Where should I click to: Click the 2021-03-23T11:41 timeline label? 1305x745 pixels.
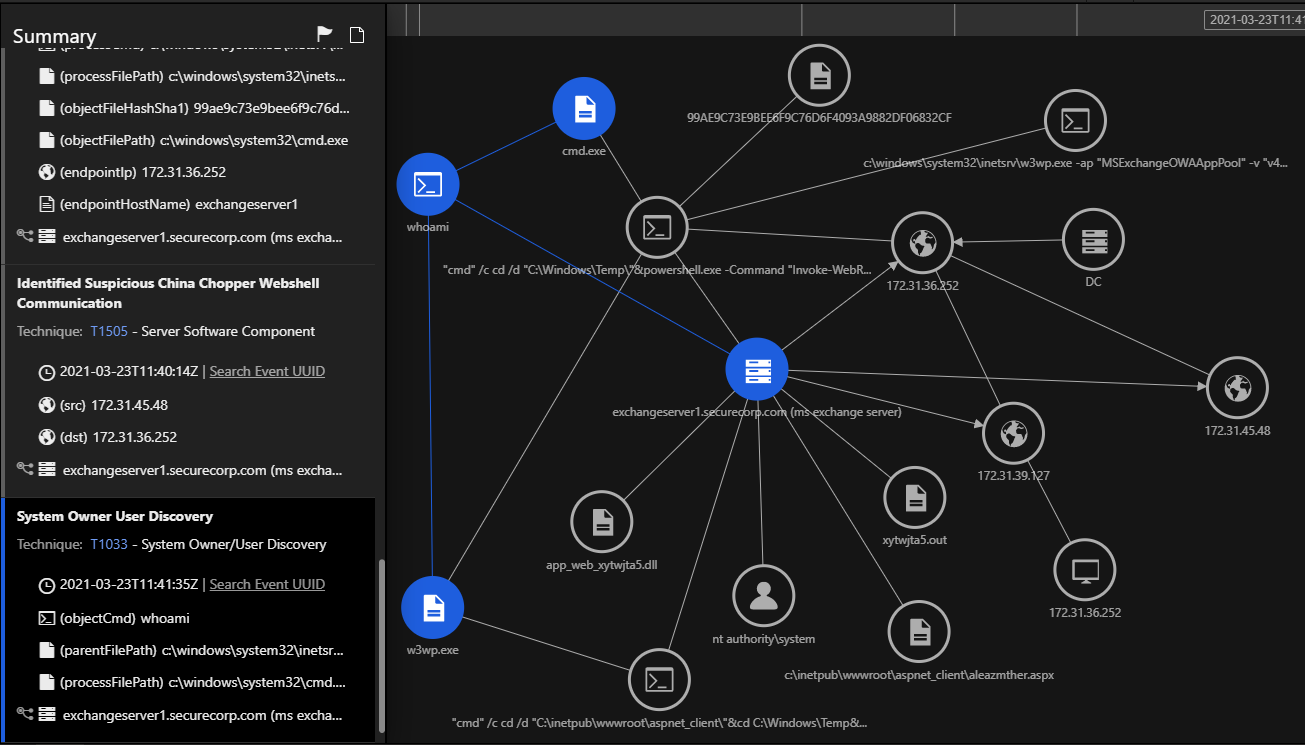(1254, 19)
